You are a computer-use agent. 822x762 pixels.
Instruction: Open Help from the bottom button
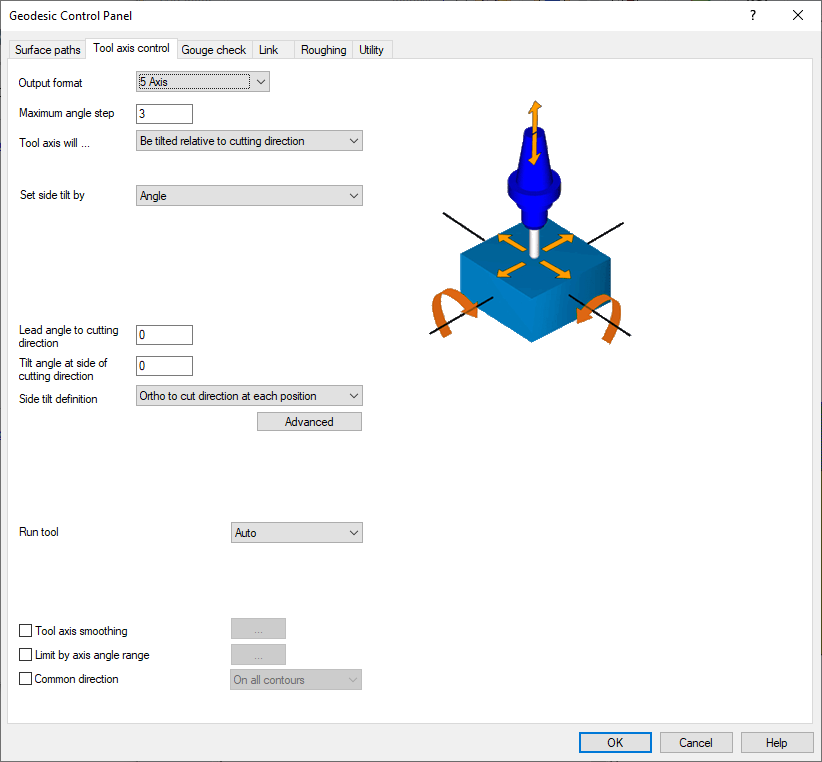[x=776, y=743]
